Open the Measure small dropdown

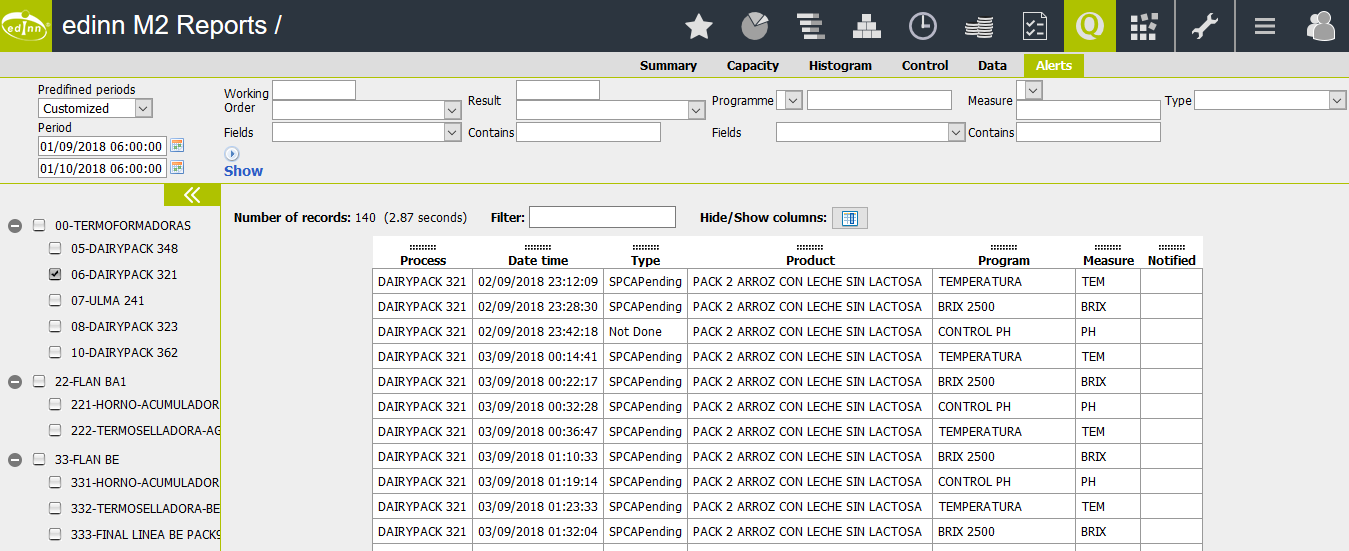coord(1030,90)
